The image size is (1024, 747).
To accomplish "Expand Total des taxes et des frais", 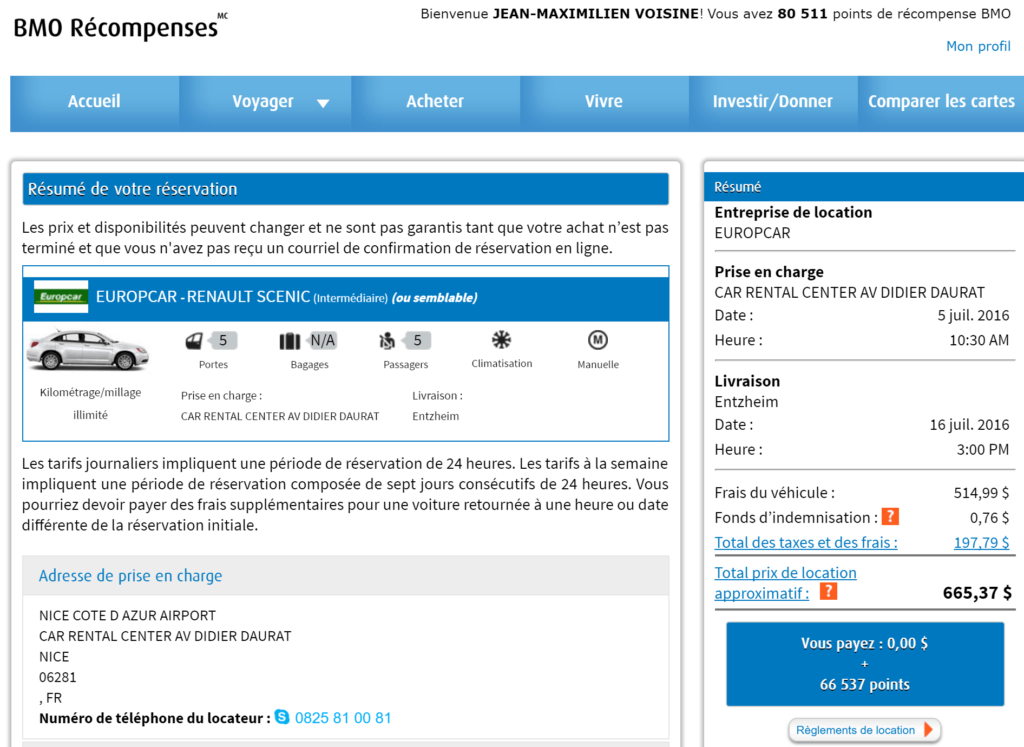I will [x=806, y=542].
